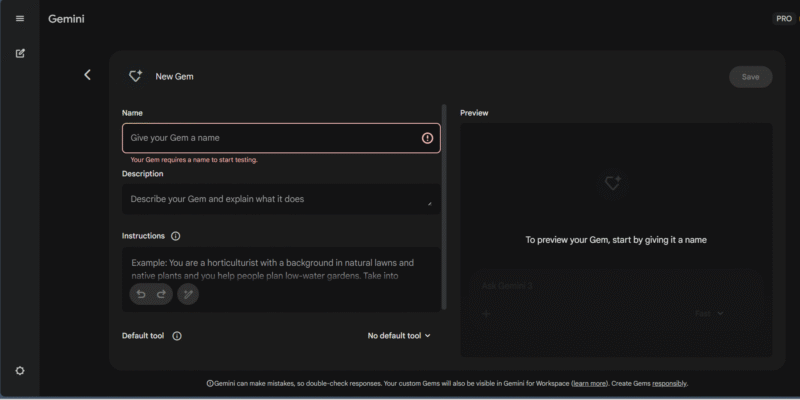This screenshot has height=400, width=800.
Task: Undo the last instructions edit
Action: [x=141, y=294]
